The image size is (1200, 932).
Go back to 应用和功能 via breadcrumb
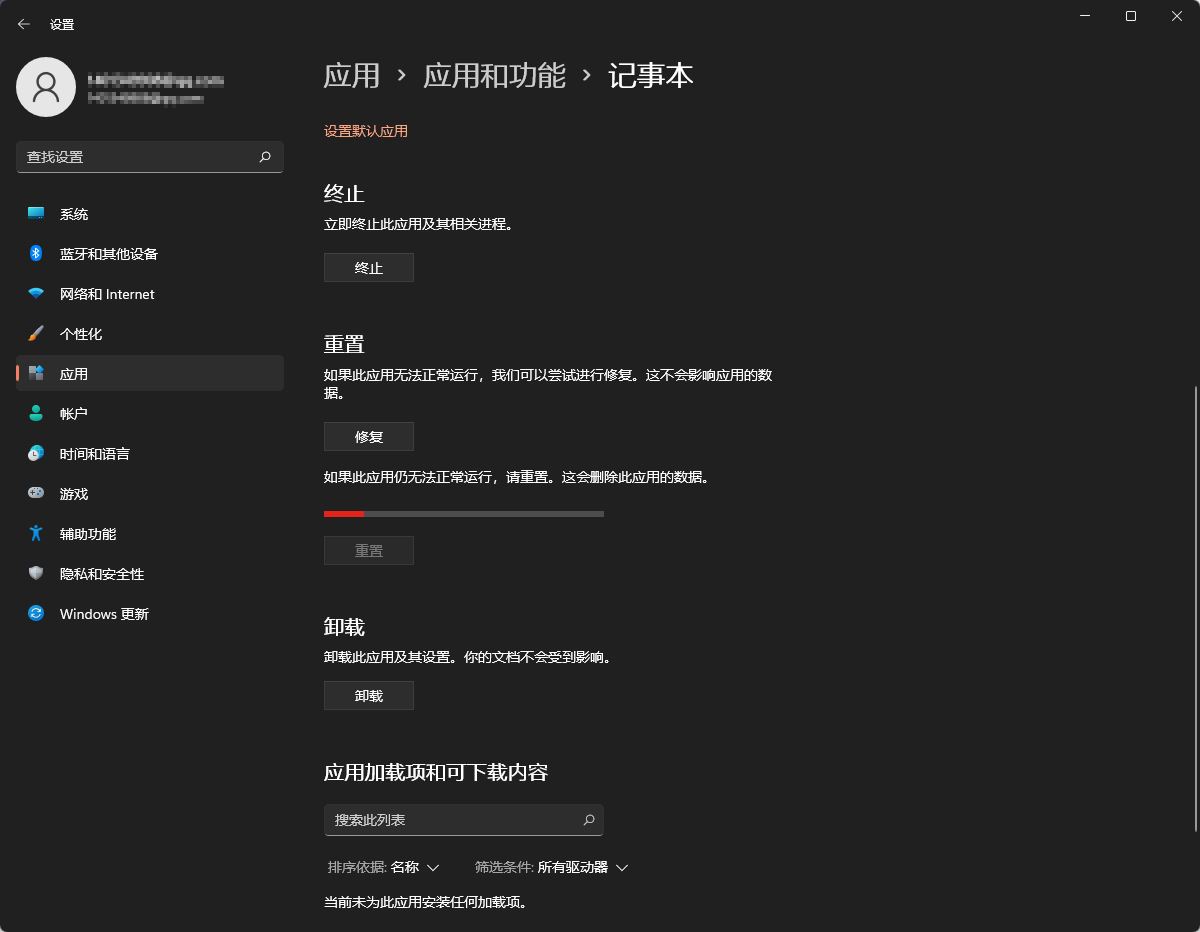point(495,75)
